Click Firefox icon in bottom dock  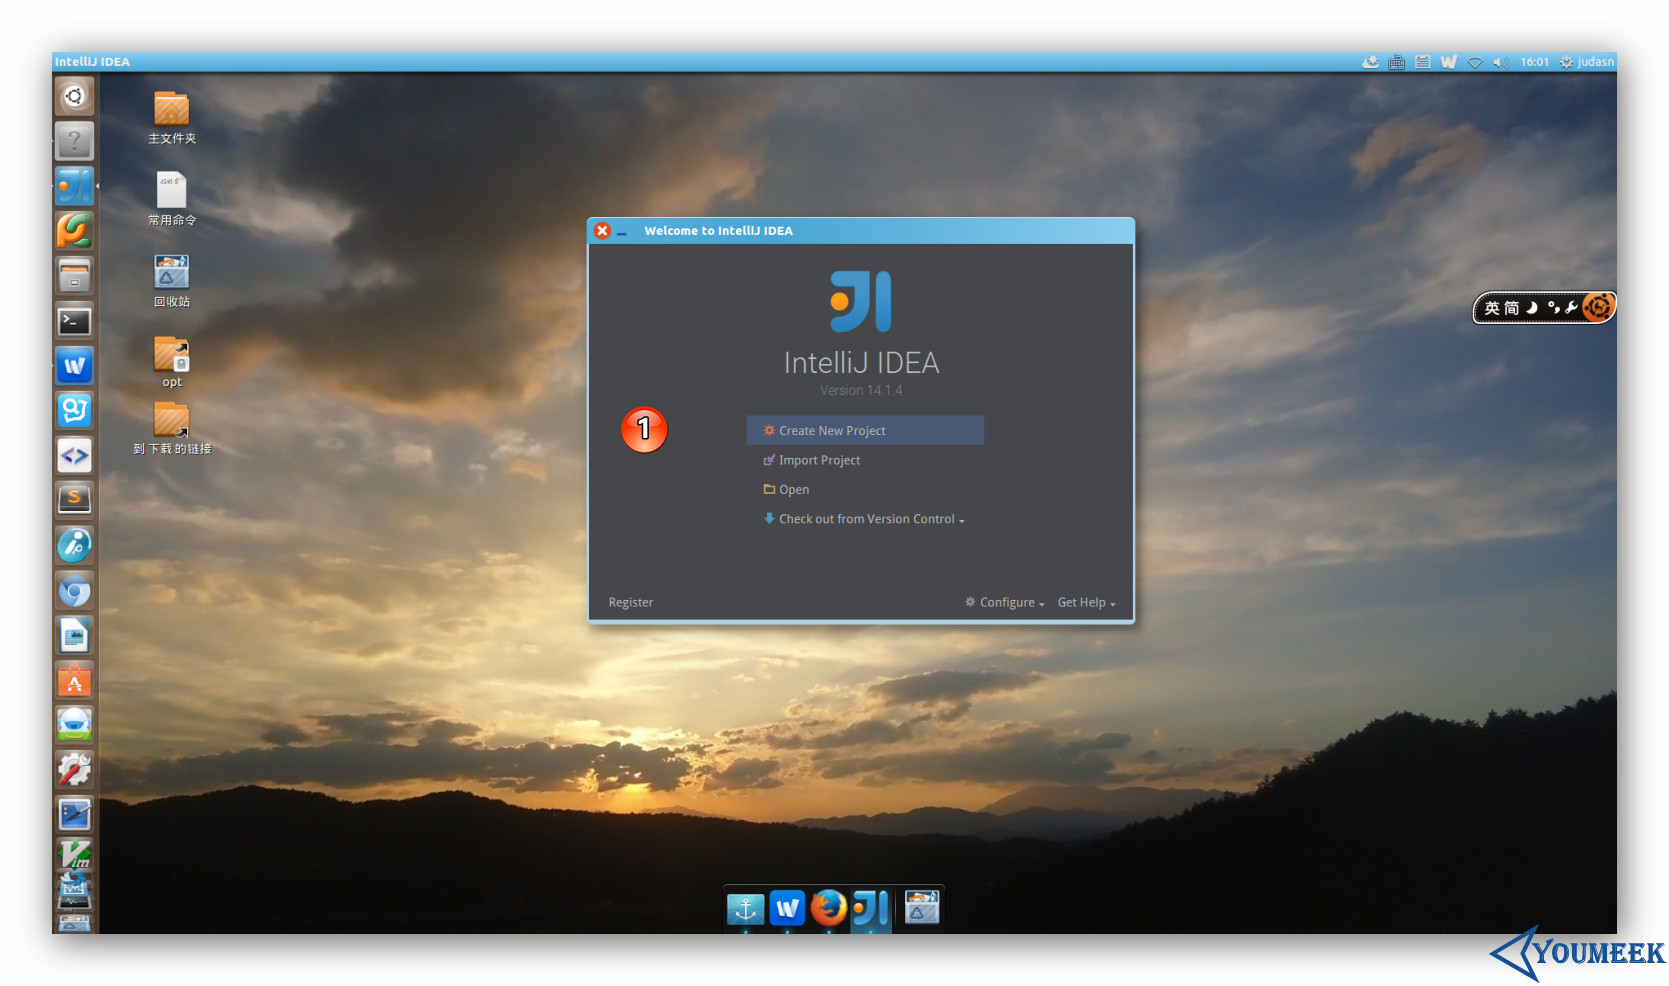click(828, 908)
